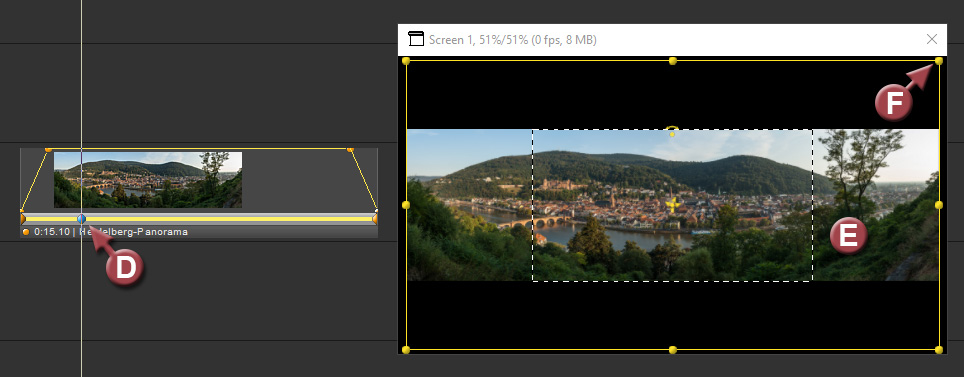Click the orange end marker of the yellow clip bar

[x=374, y=219]
